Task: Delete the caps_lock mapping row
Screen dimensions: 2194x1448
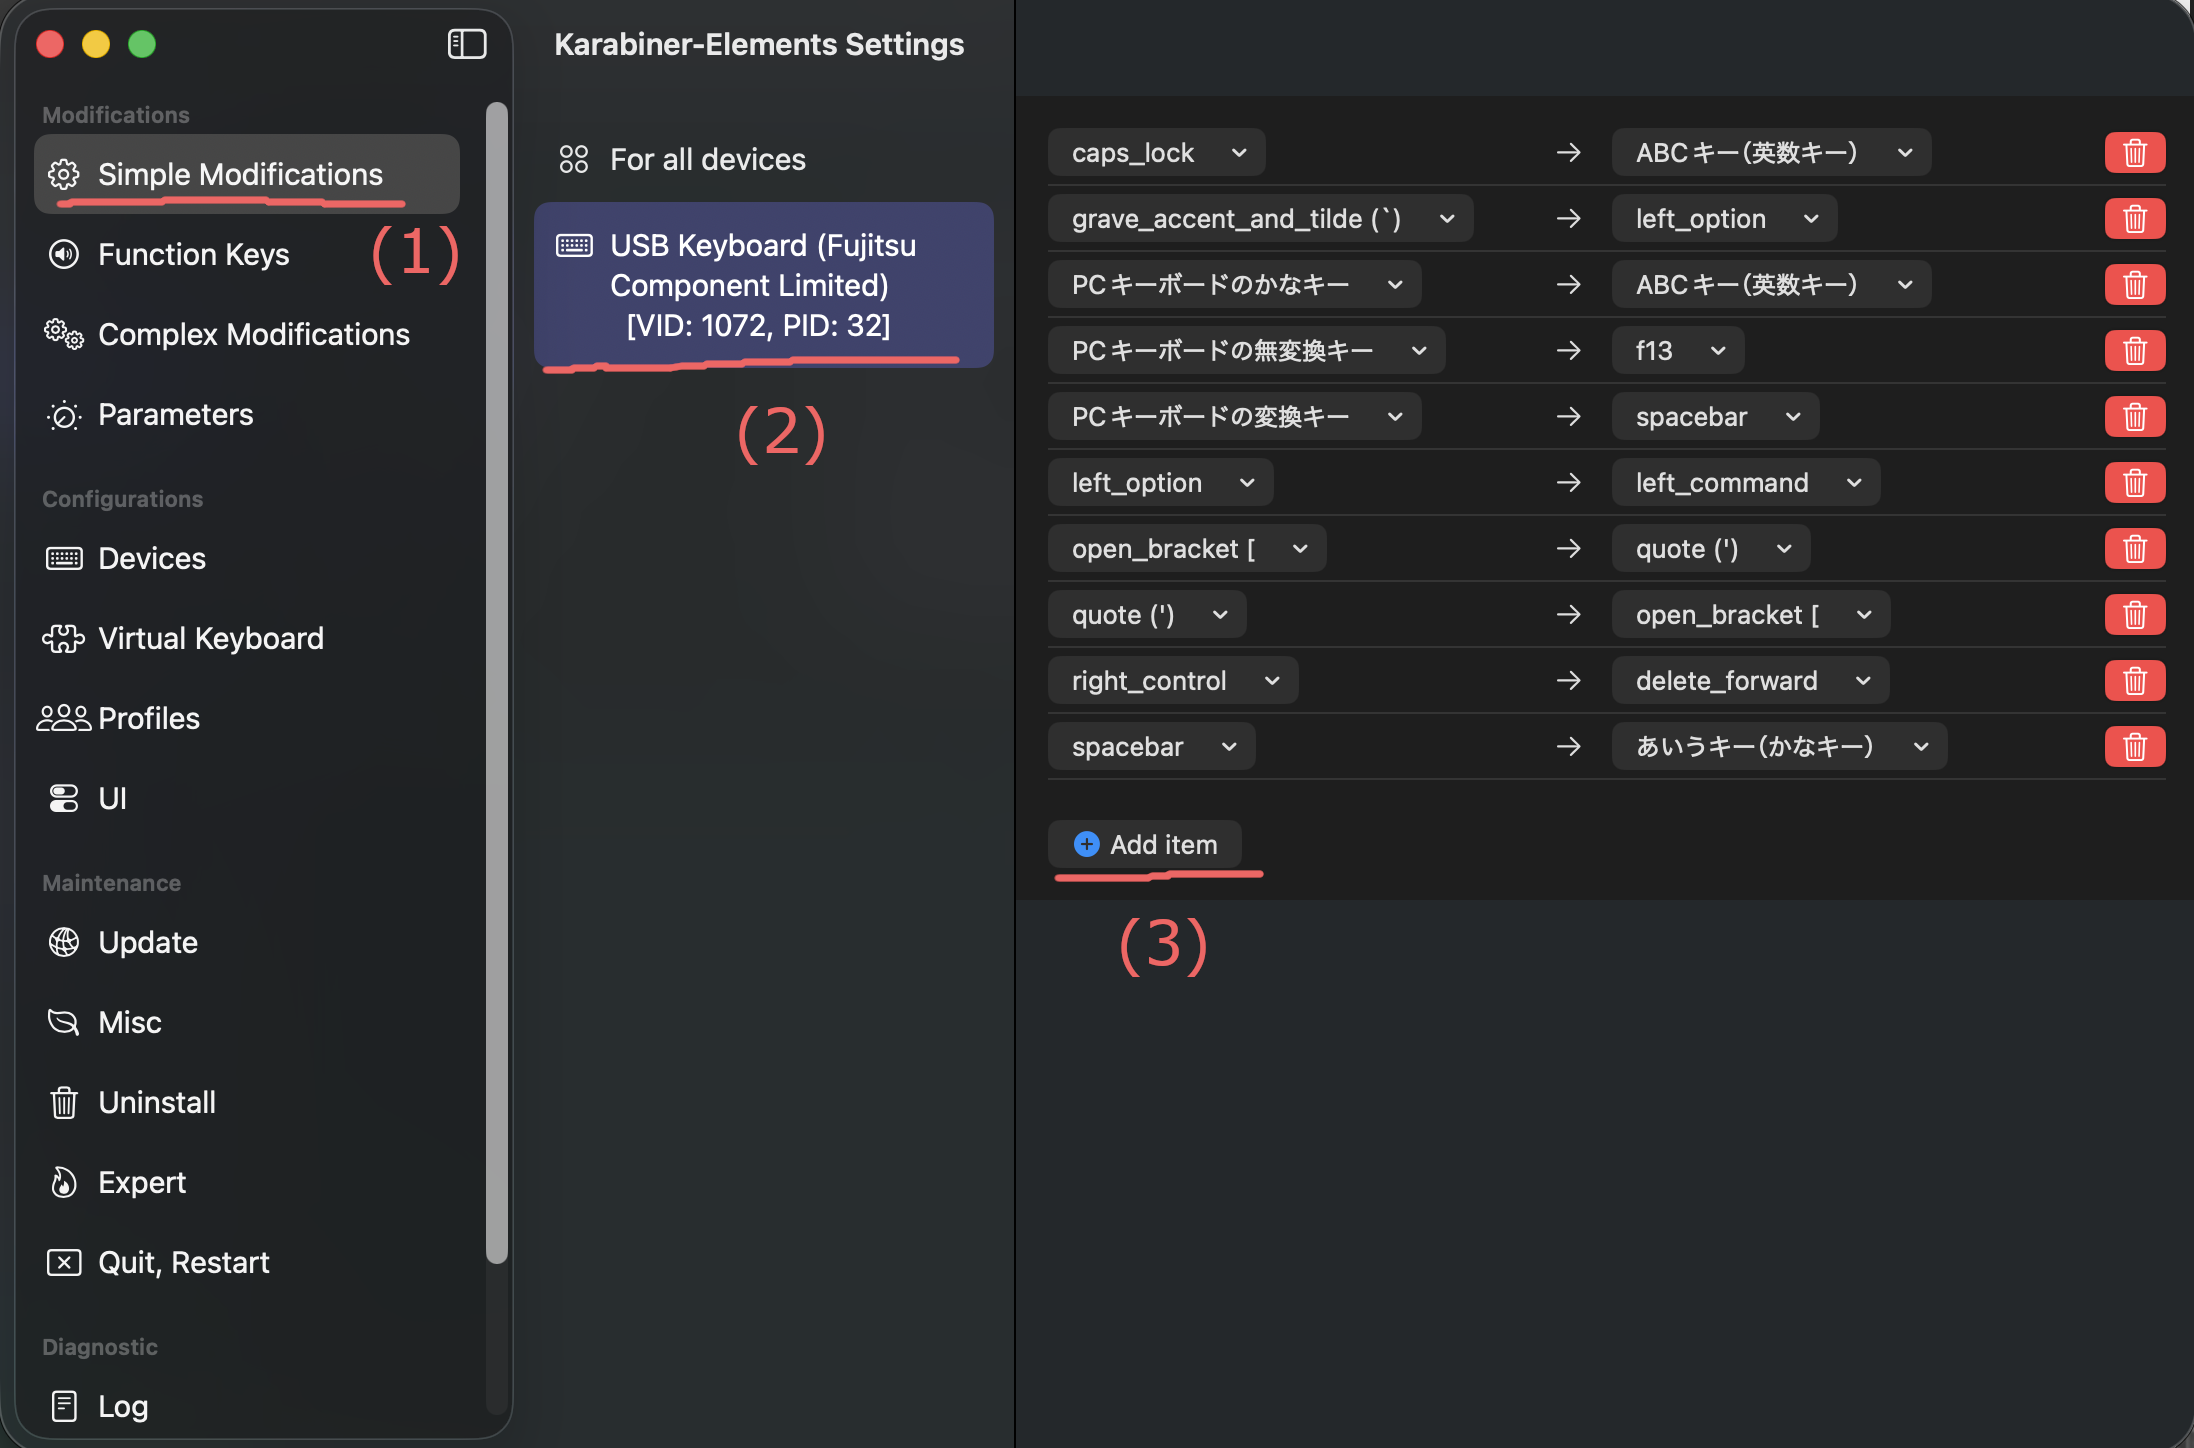Action: pyautogui.click(x=2135, y=153)
